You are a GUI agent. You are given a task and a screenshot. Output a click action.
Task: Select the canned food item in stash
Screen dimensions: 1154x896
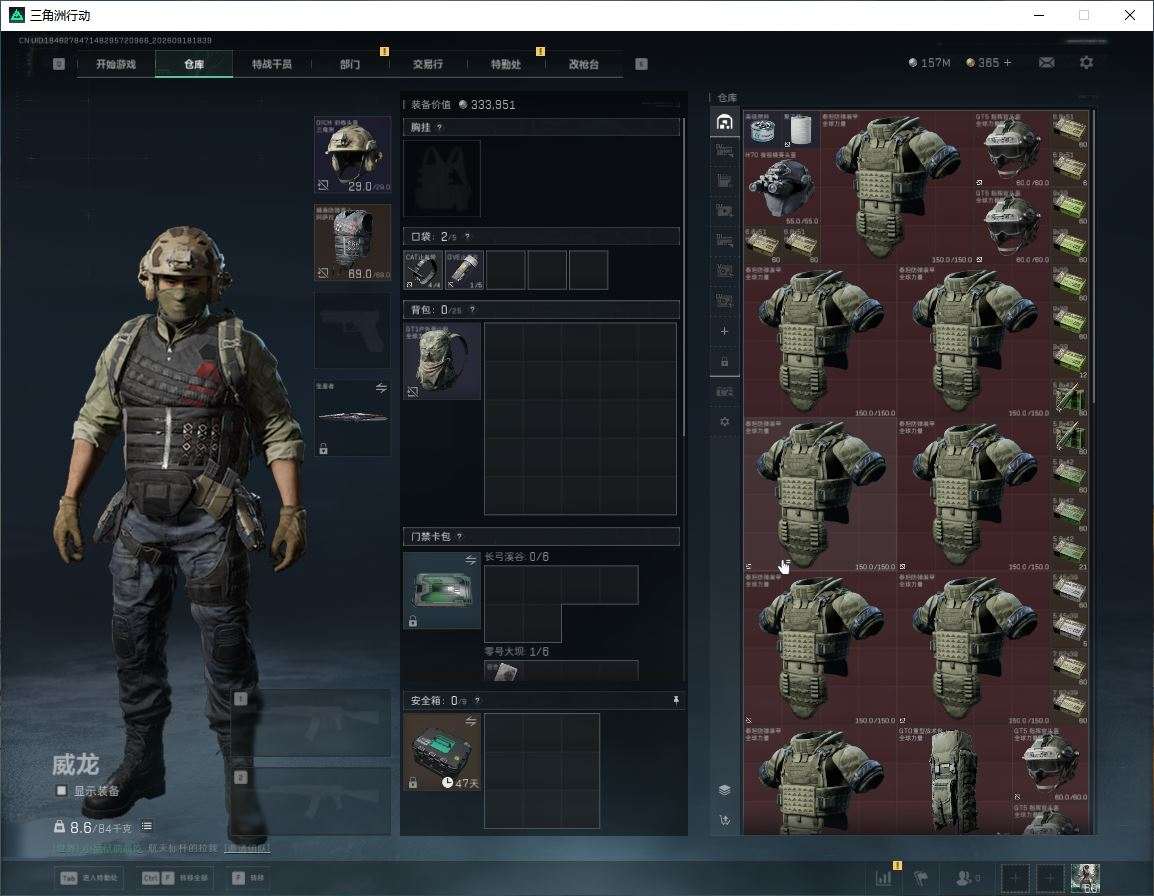[x=762, y=131]
